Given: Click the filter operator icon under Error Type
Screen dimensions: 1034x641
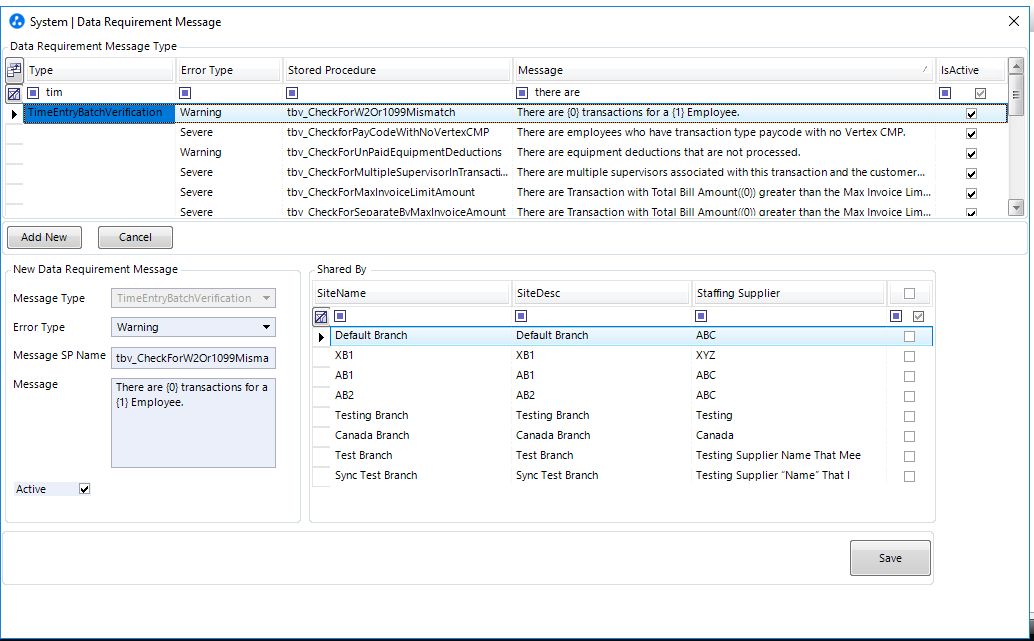Looking at the screenshot, I should [x=185, y=93].
